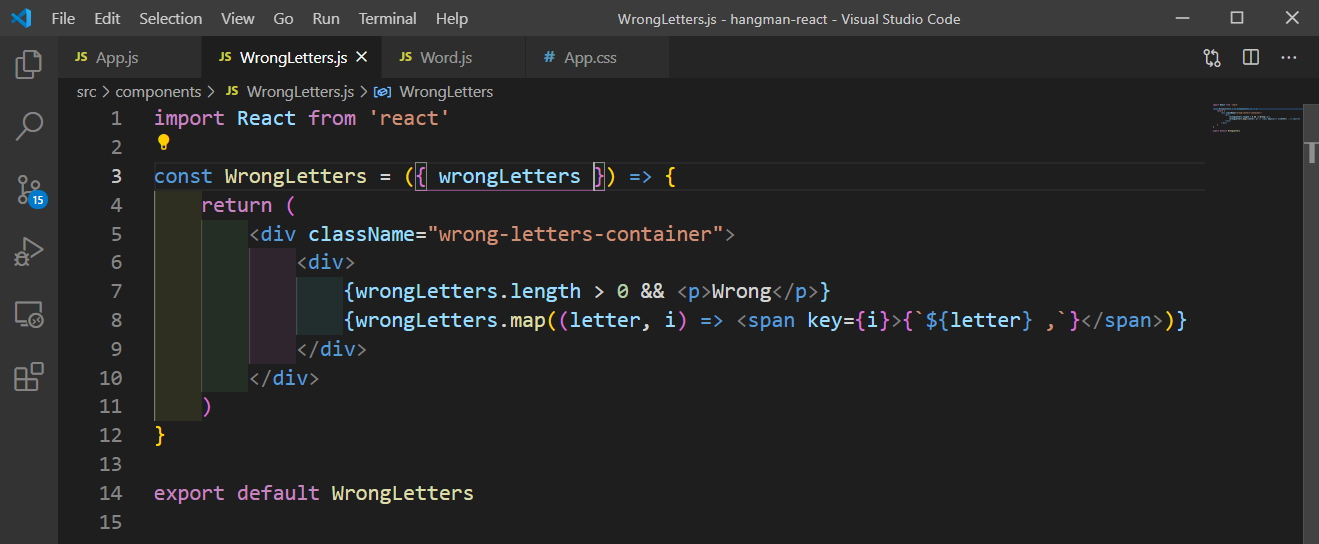Close the VS Code window
This screenshot has height=544, width=1319.
[1292, 18]
